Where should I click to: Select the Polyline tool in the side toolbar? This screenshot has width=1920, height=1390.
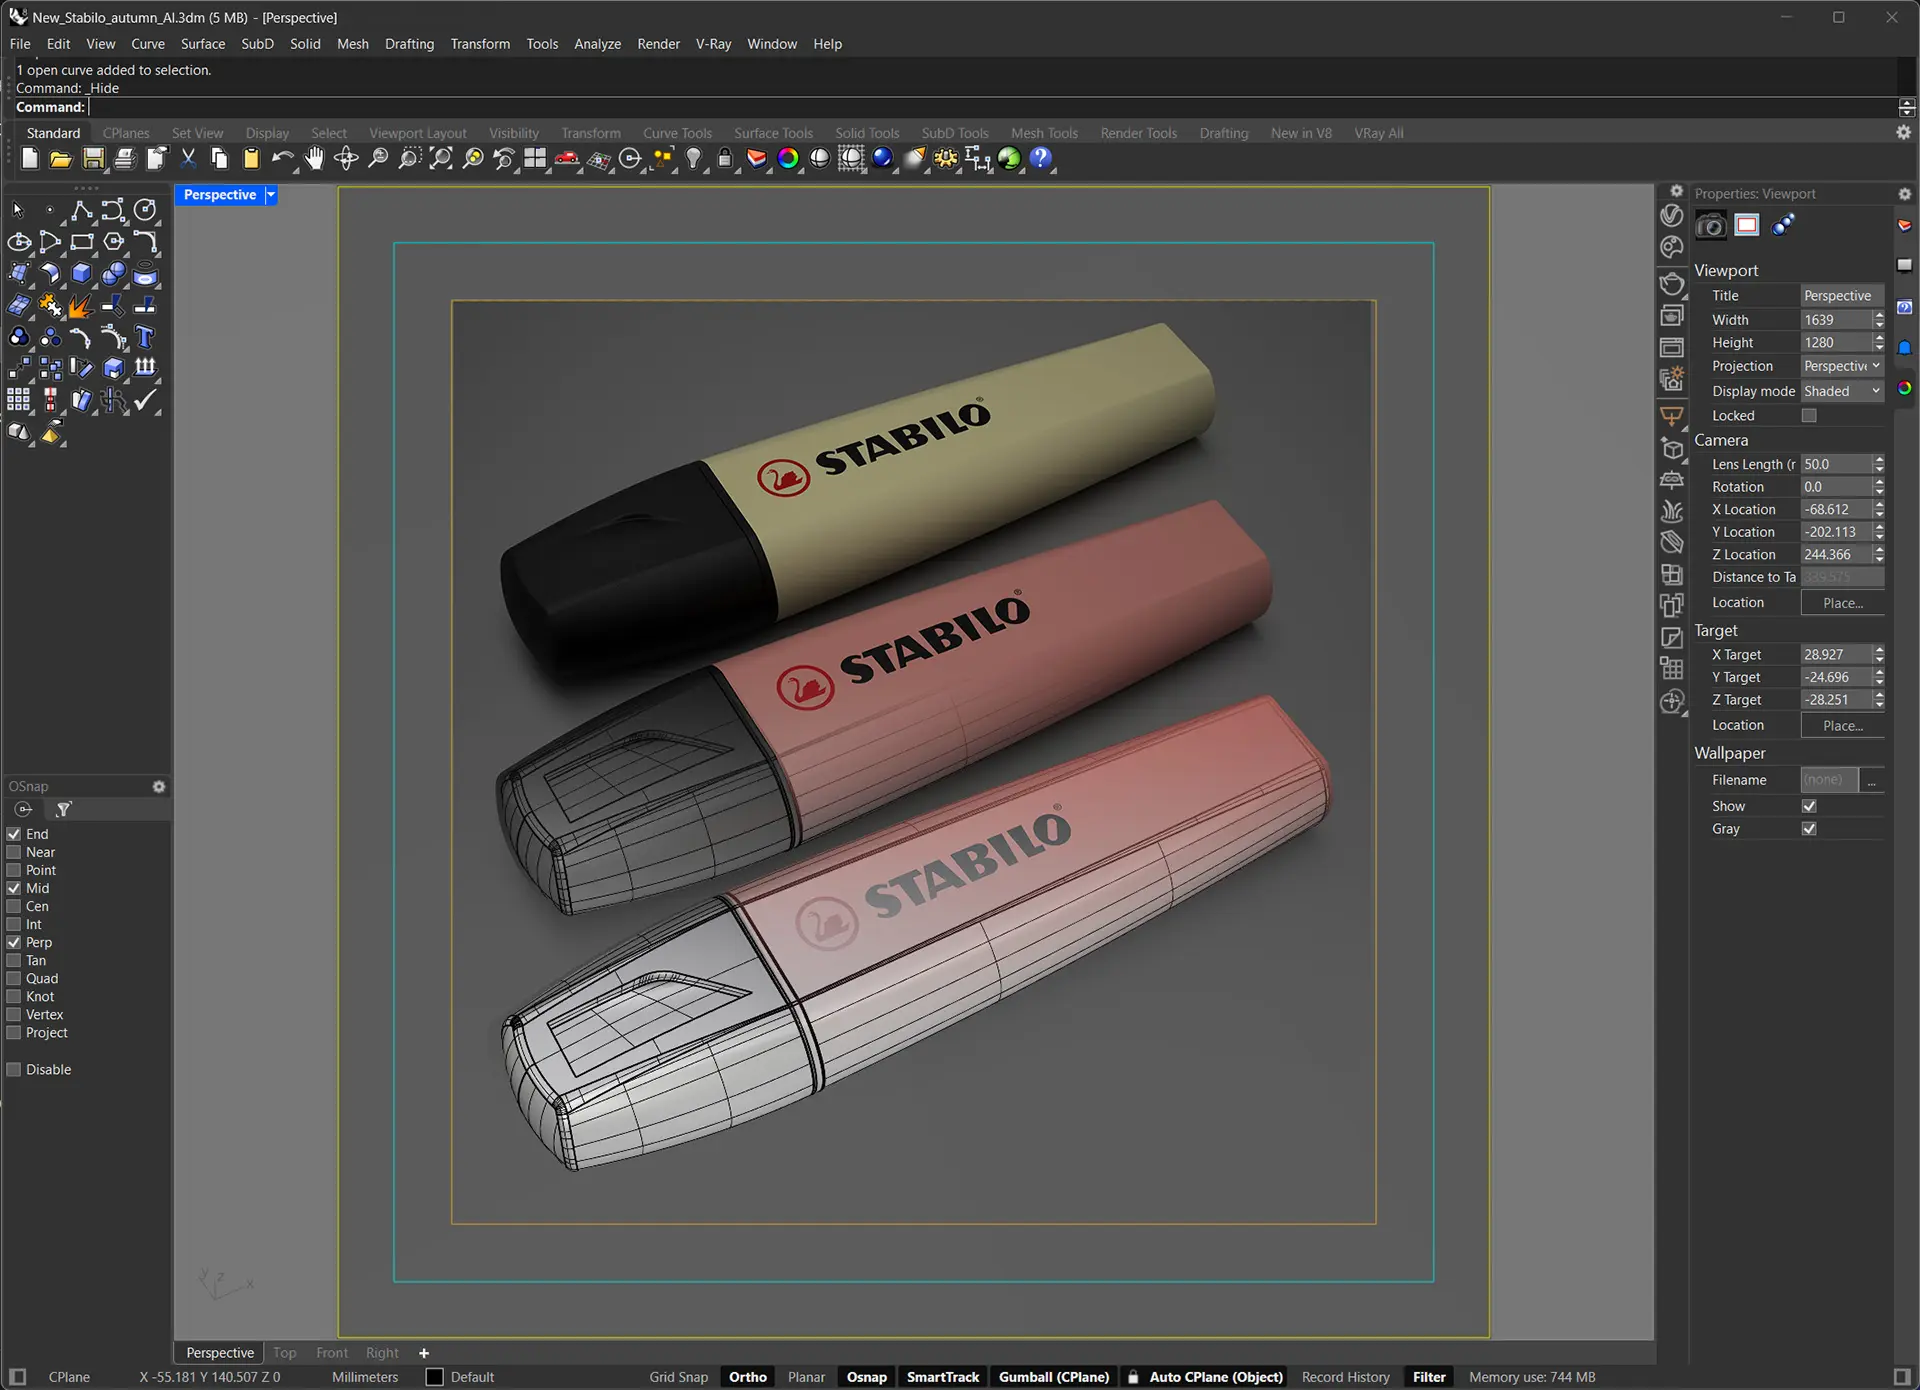coord(81,210)
